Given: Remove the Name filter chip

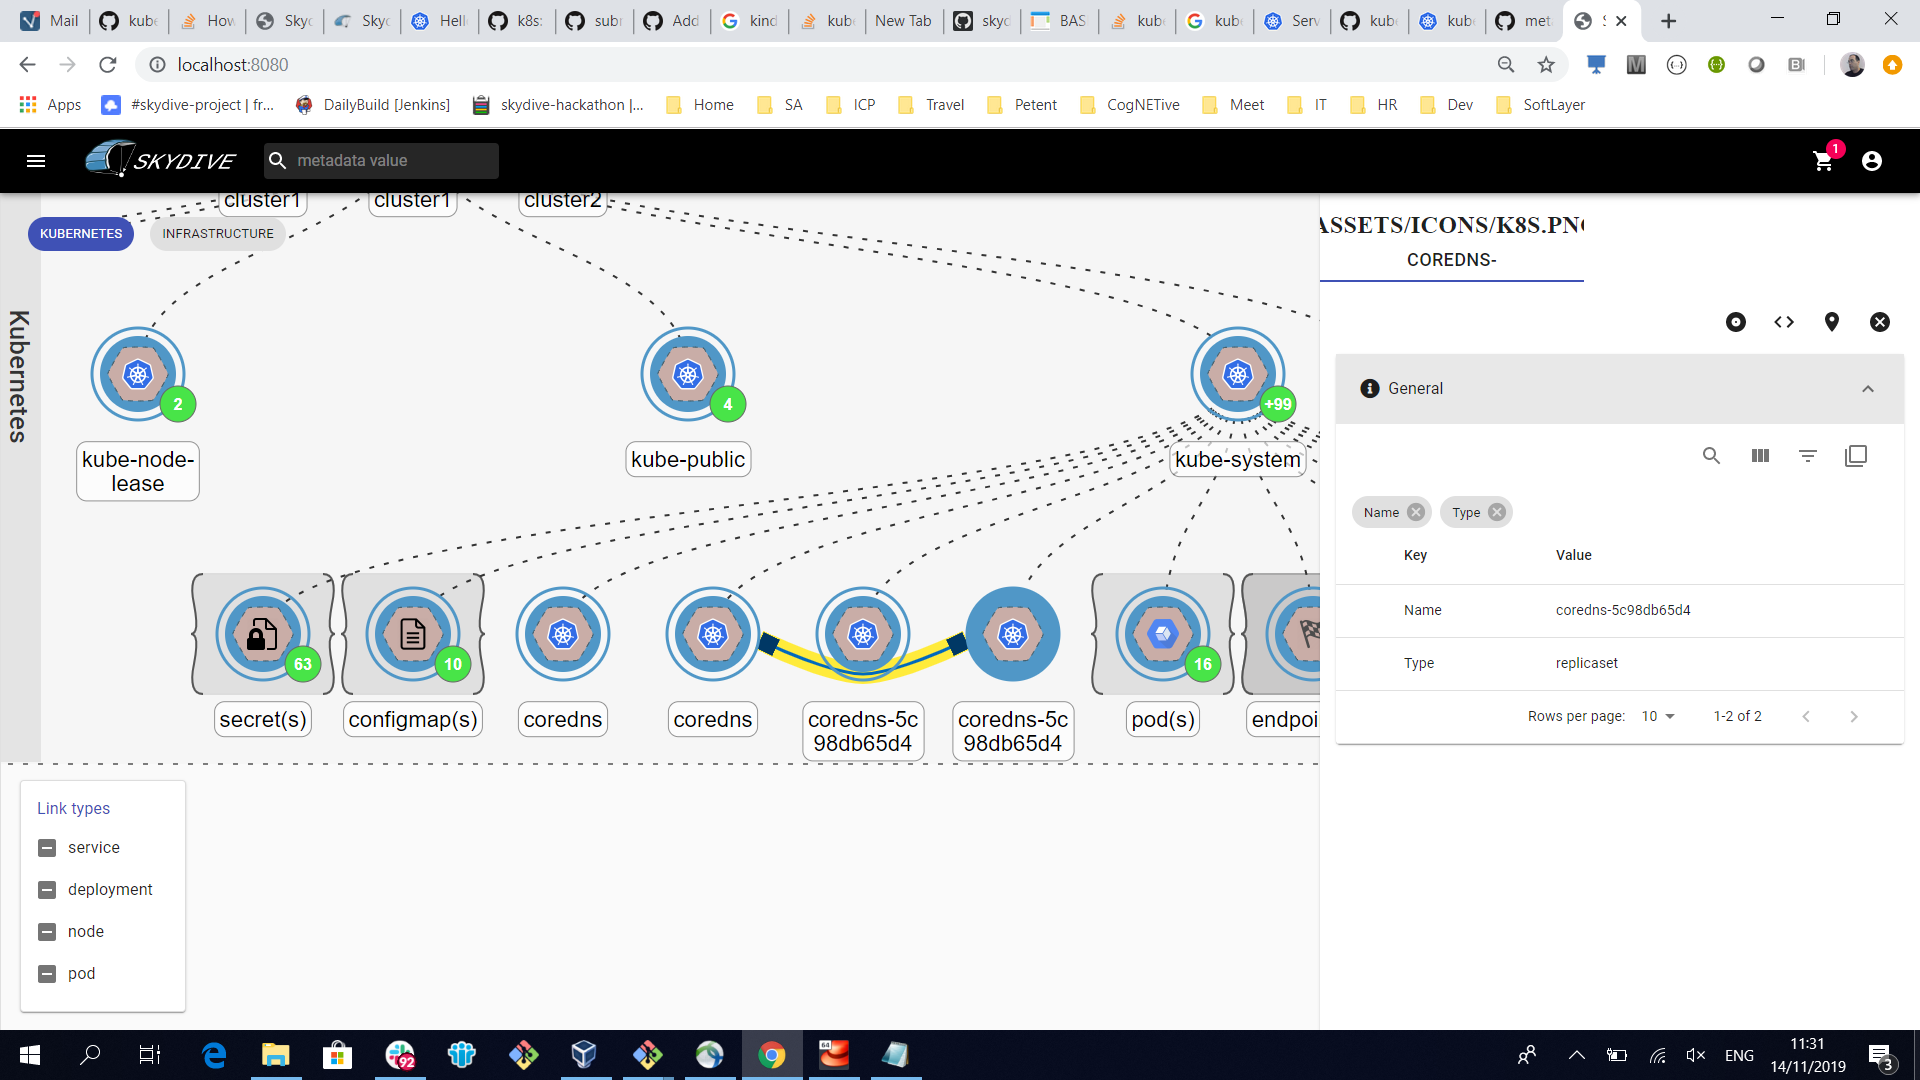Looking at the screenshot, I should click(x=1416, y=512).
